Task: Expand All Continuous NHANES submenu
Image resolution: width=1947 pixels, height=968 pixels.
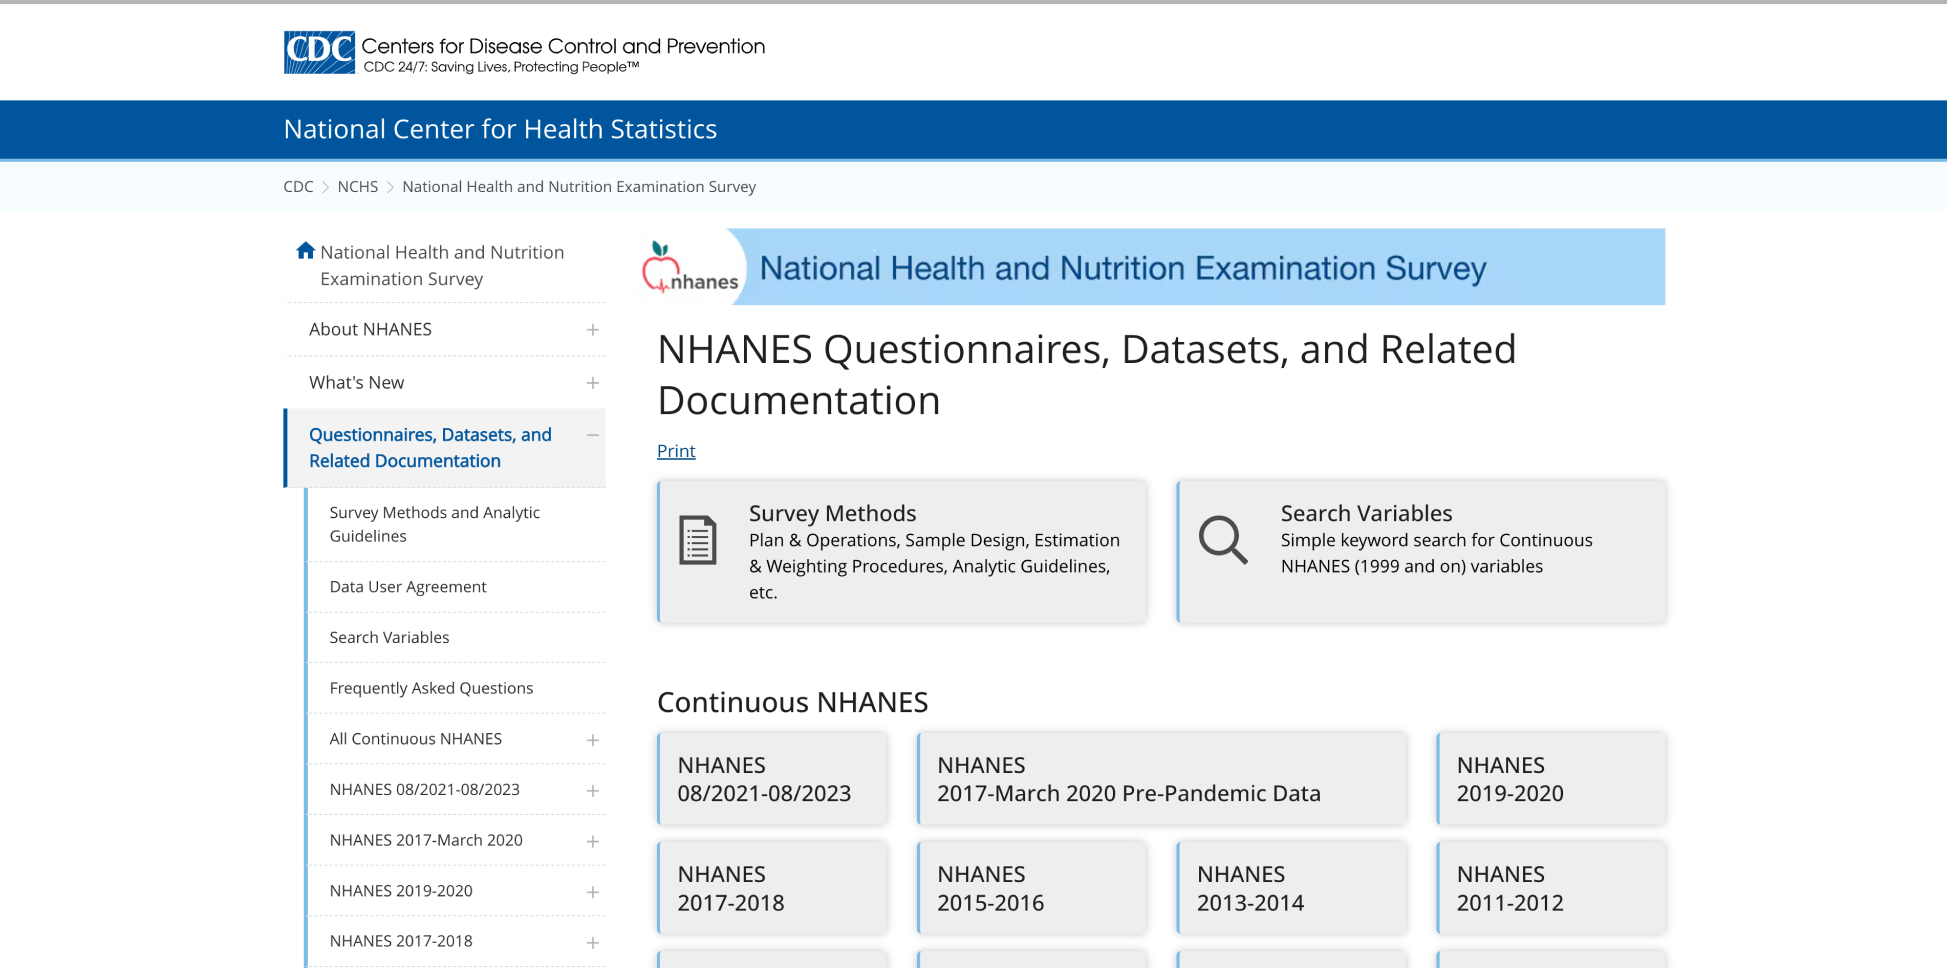Action: tap(593, 740)
